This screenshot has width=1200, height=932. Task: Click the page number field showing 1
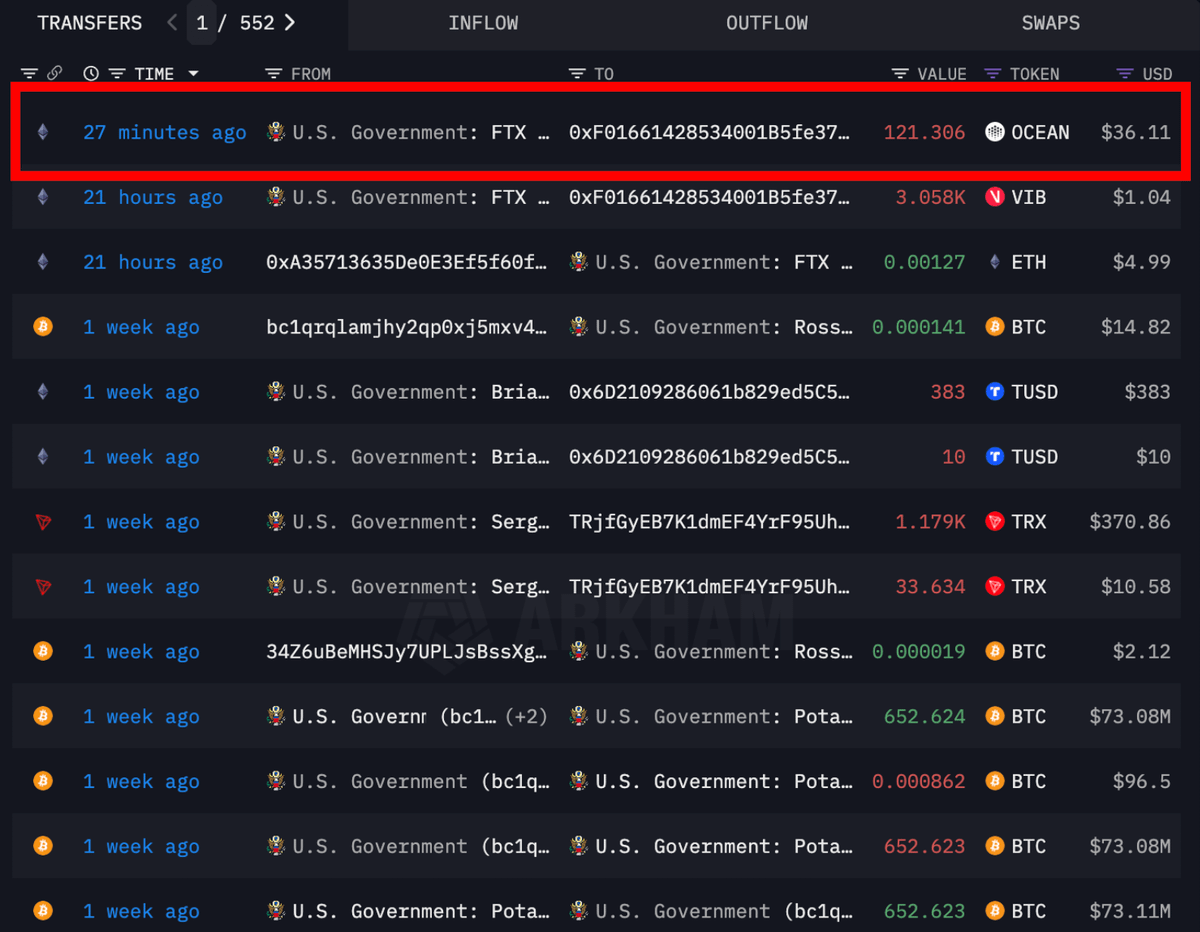202,23
